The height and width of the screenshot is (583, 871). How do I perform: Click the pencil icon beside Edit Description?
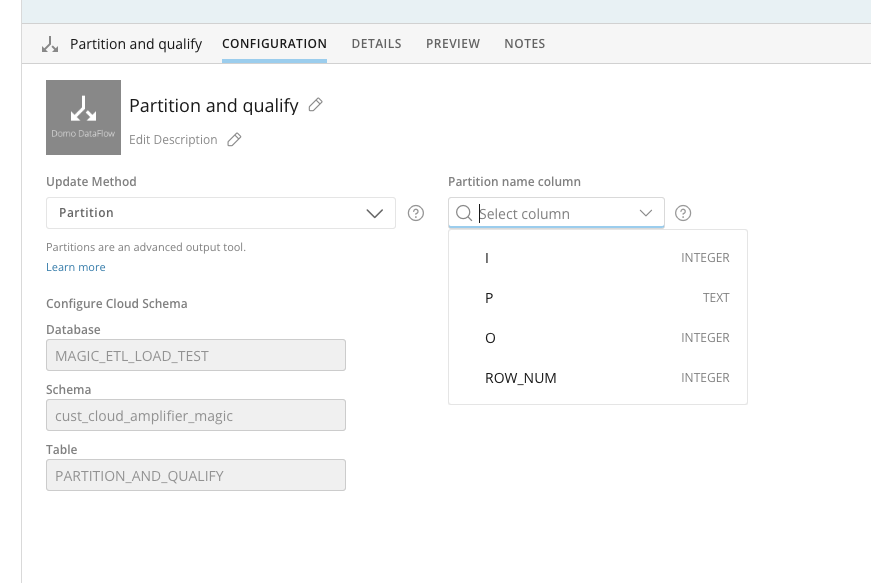[x=234, y=140]
